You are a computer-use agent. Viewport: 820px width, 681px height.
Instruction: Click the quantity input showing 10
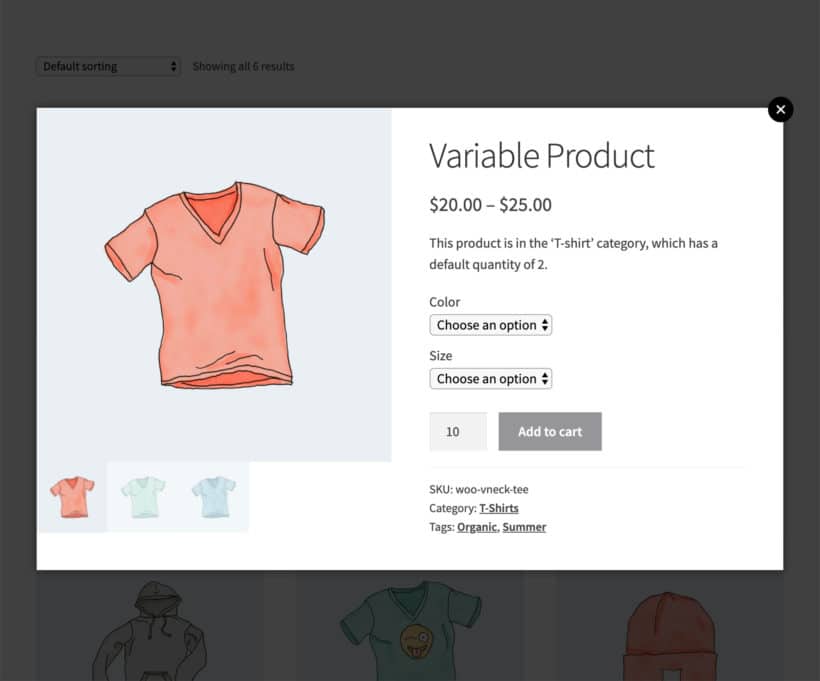point(457,431)
